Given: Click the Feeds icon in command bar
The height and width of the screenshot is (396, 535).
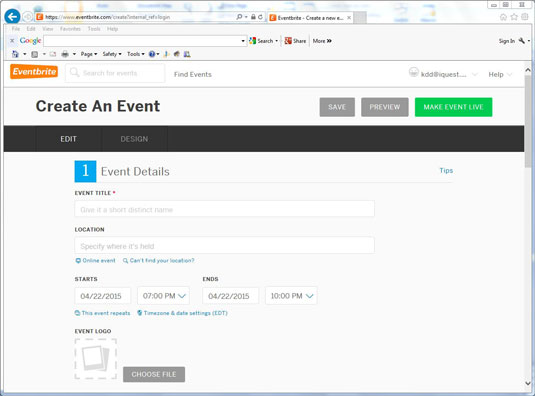Looking at the screenshot, I should pos(34,54).
